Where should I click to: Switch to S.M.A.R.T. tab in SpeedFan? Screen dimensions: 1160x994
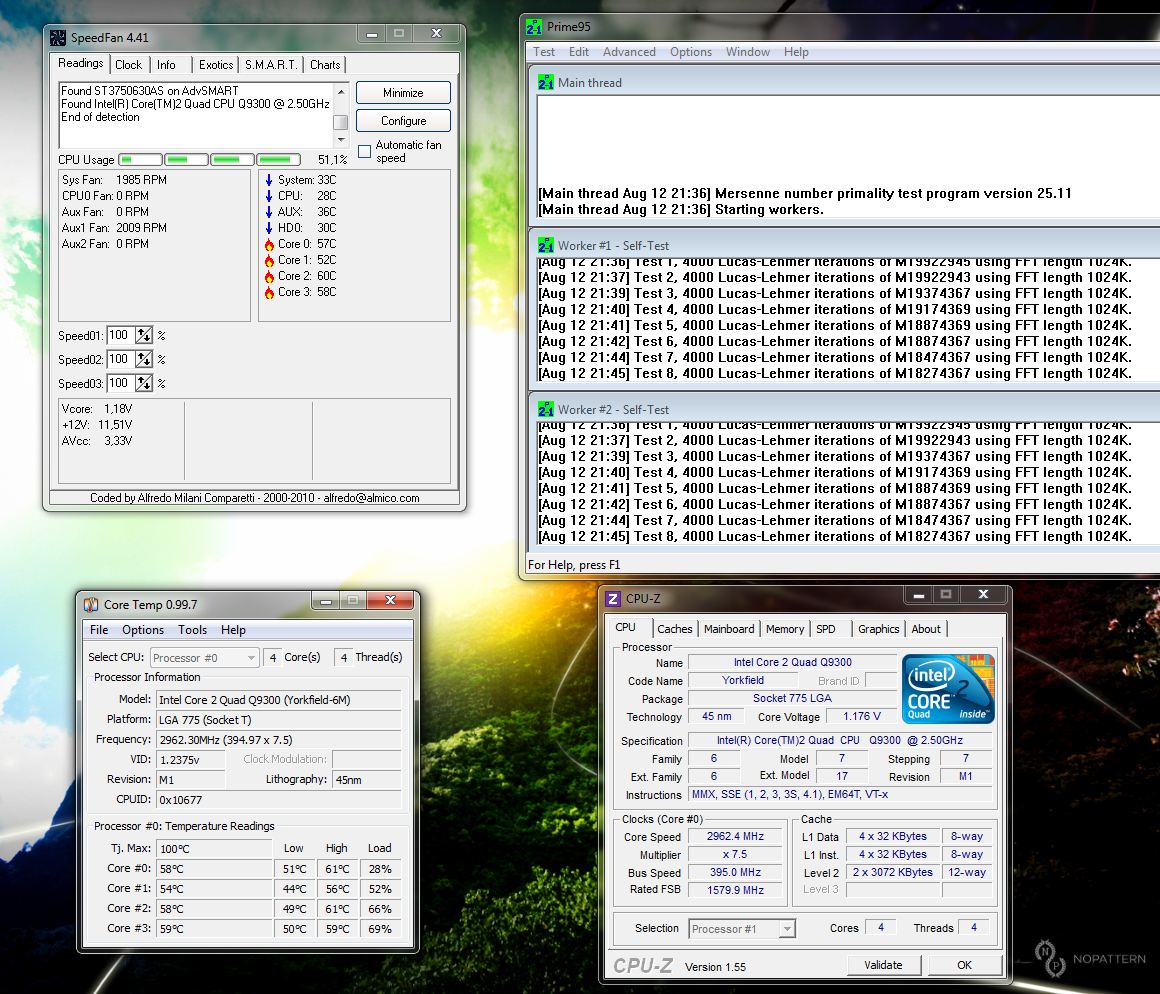[x=271, y=64]
